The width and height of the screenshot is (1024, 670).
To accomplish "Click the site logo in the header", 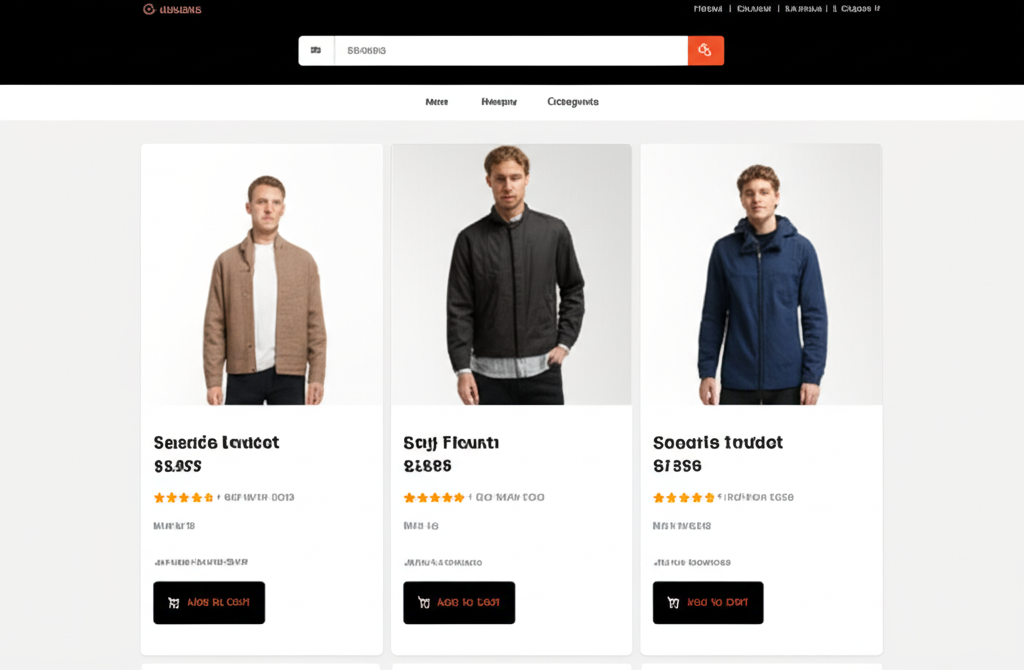I will [172, 9].
